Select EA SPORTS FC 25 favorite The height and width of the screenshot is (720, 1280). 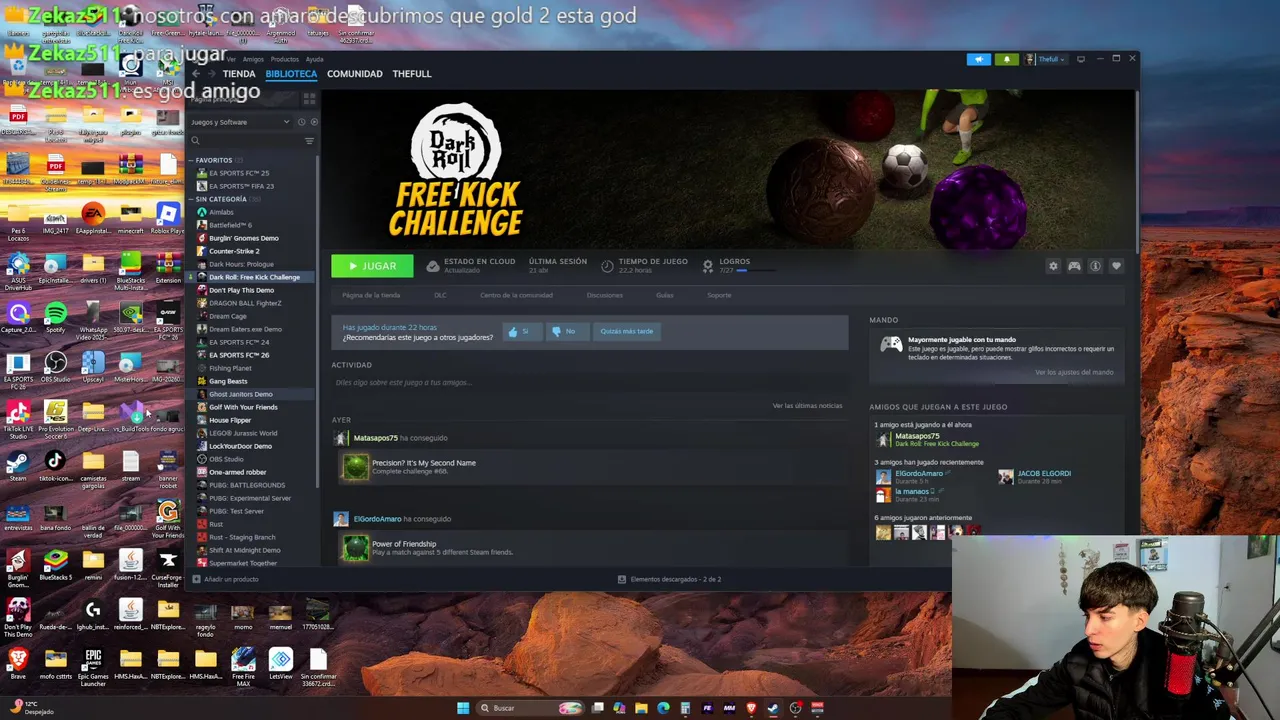pos(240,173)
